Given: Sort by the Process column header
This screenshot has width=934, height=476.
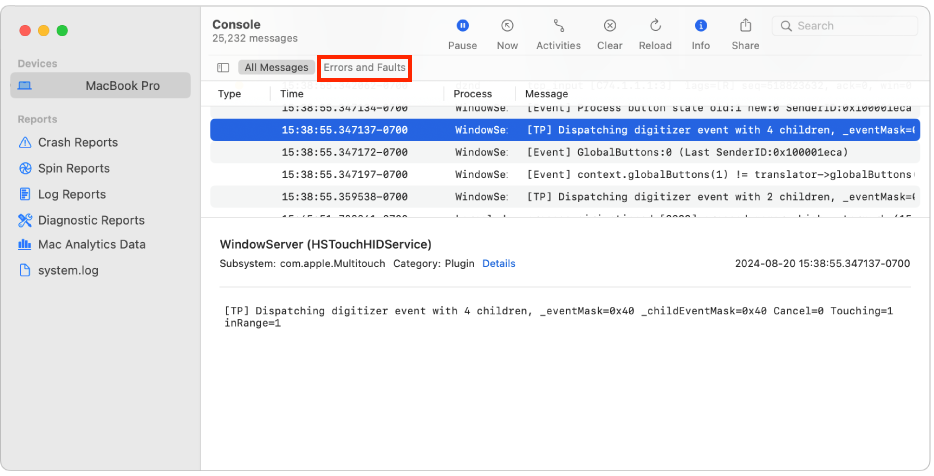Looking at the screenshot, I should click(472, 94).
